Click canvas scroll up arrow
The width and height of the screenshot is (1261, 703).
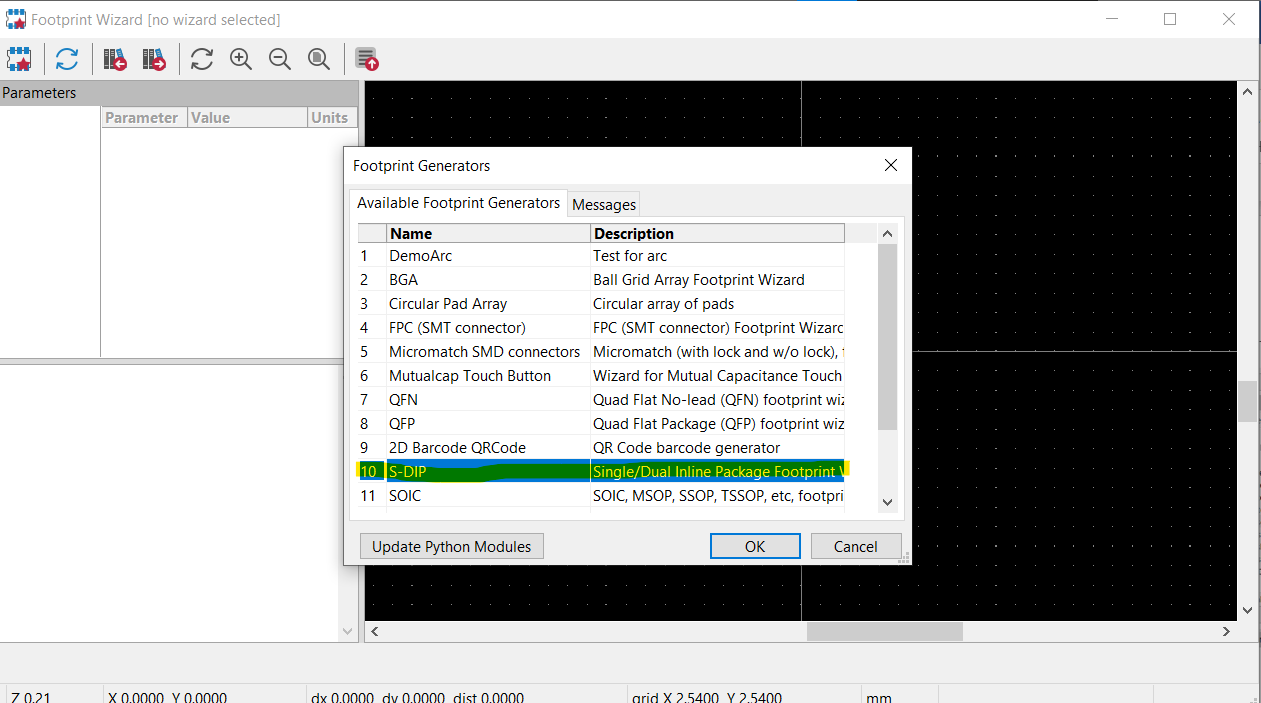[1247, 91]
